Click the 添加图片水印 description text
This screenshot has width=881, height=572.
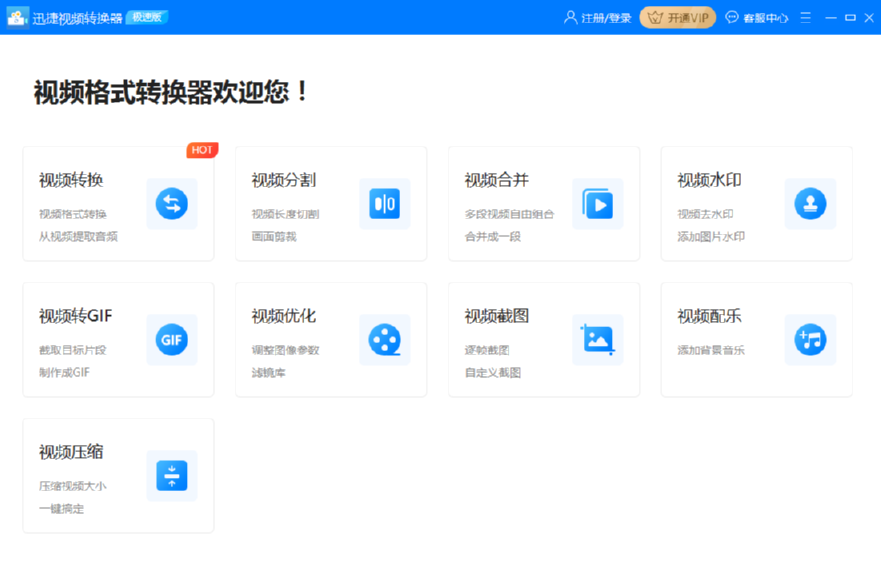711,237
